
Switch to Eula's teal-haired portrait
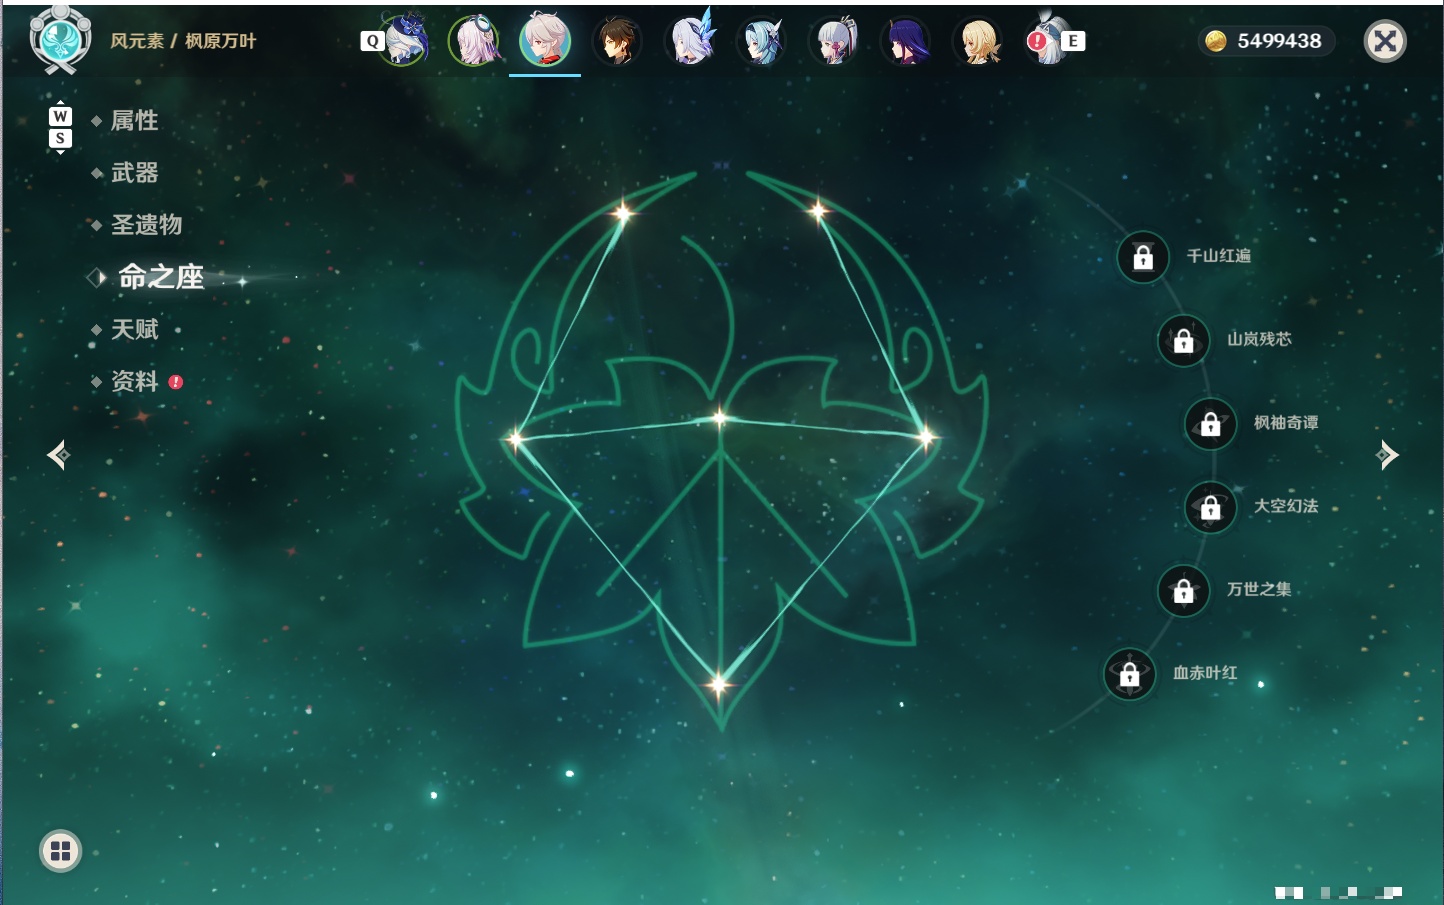762,41
